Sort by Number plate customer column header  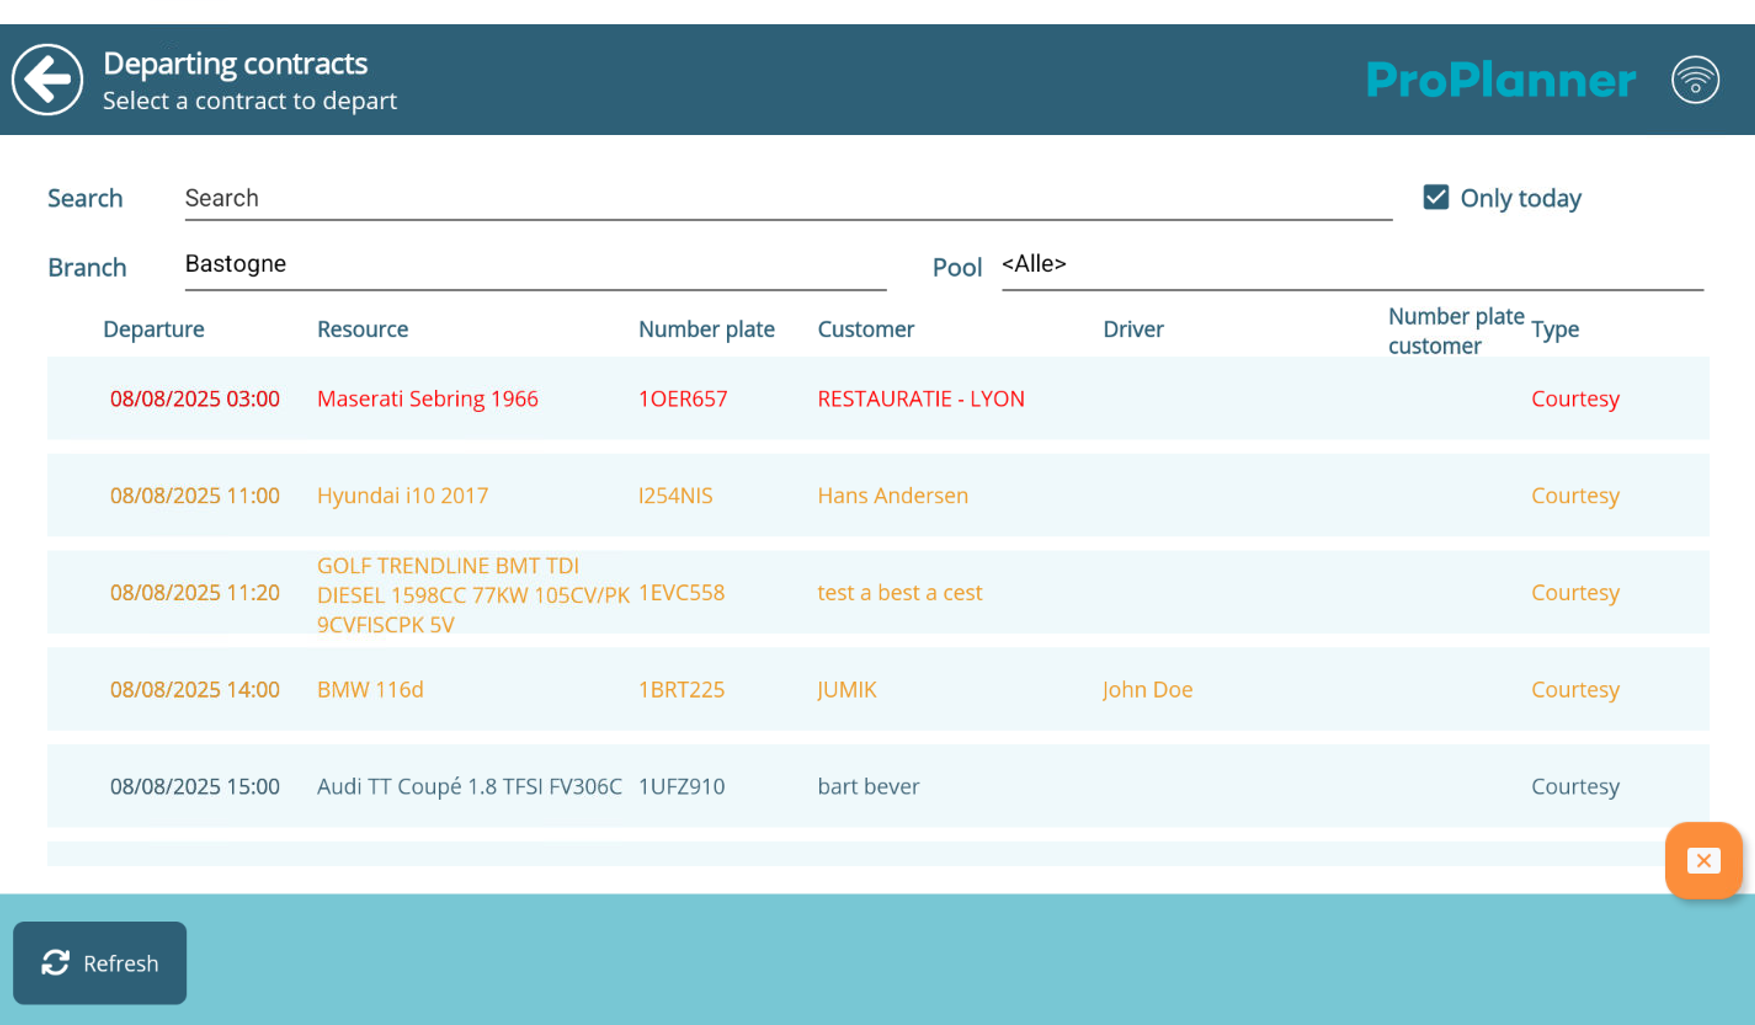(1456, 331)
